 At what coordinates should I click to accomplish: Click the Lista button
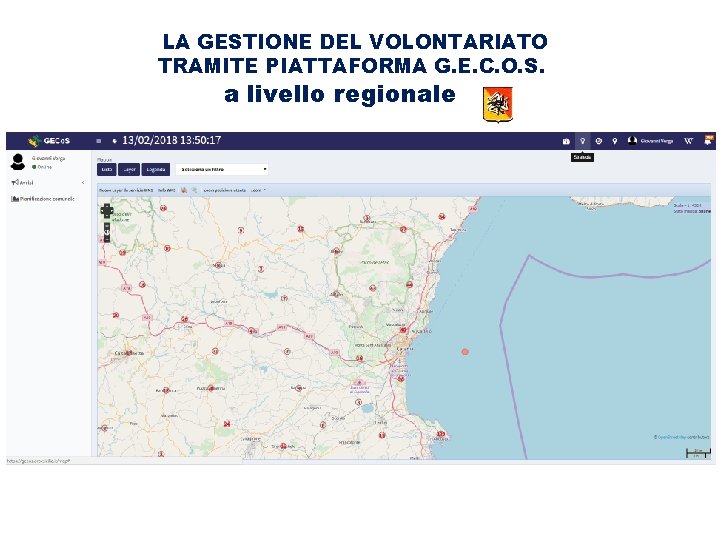pos(107,169)
